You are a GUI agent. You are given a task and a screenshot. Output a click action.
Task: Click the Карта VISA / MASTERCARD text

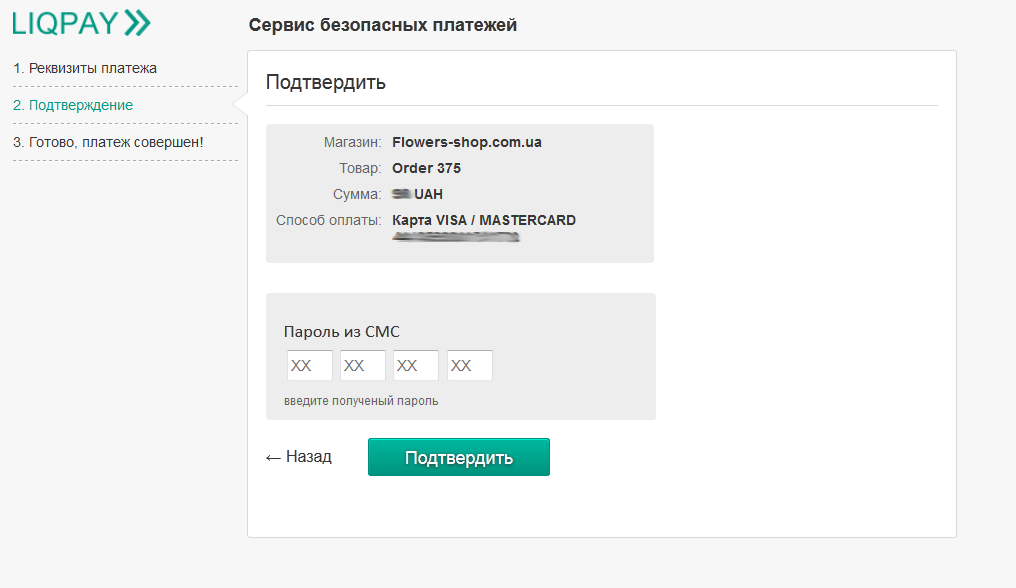point(483,220)
